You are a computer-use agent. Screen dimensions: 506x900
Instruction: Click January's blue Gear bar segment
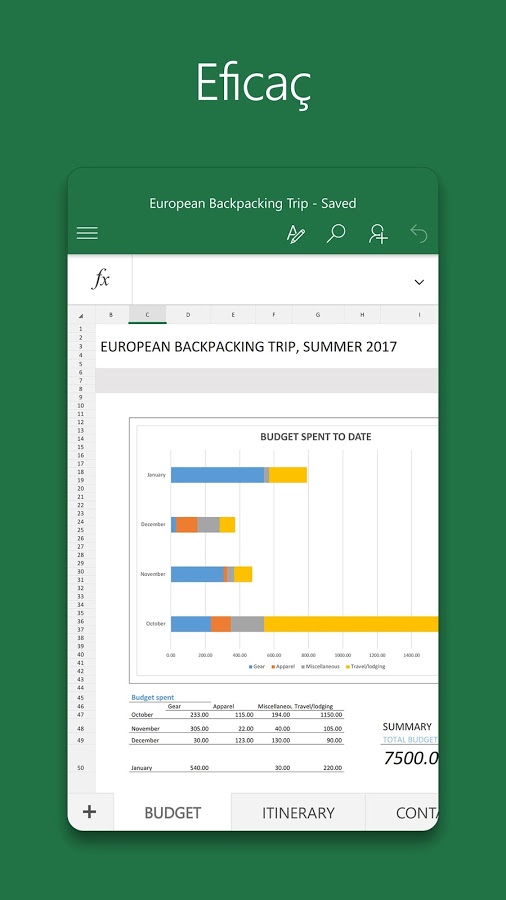(x=217, y=475)
